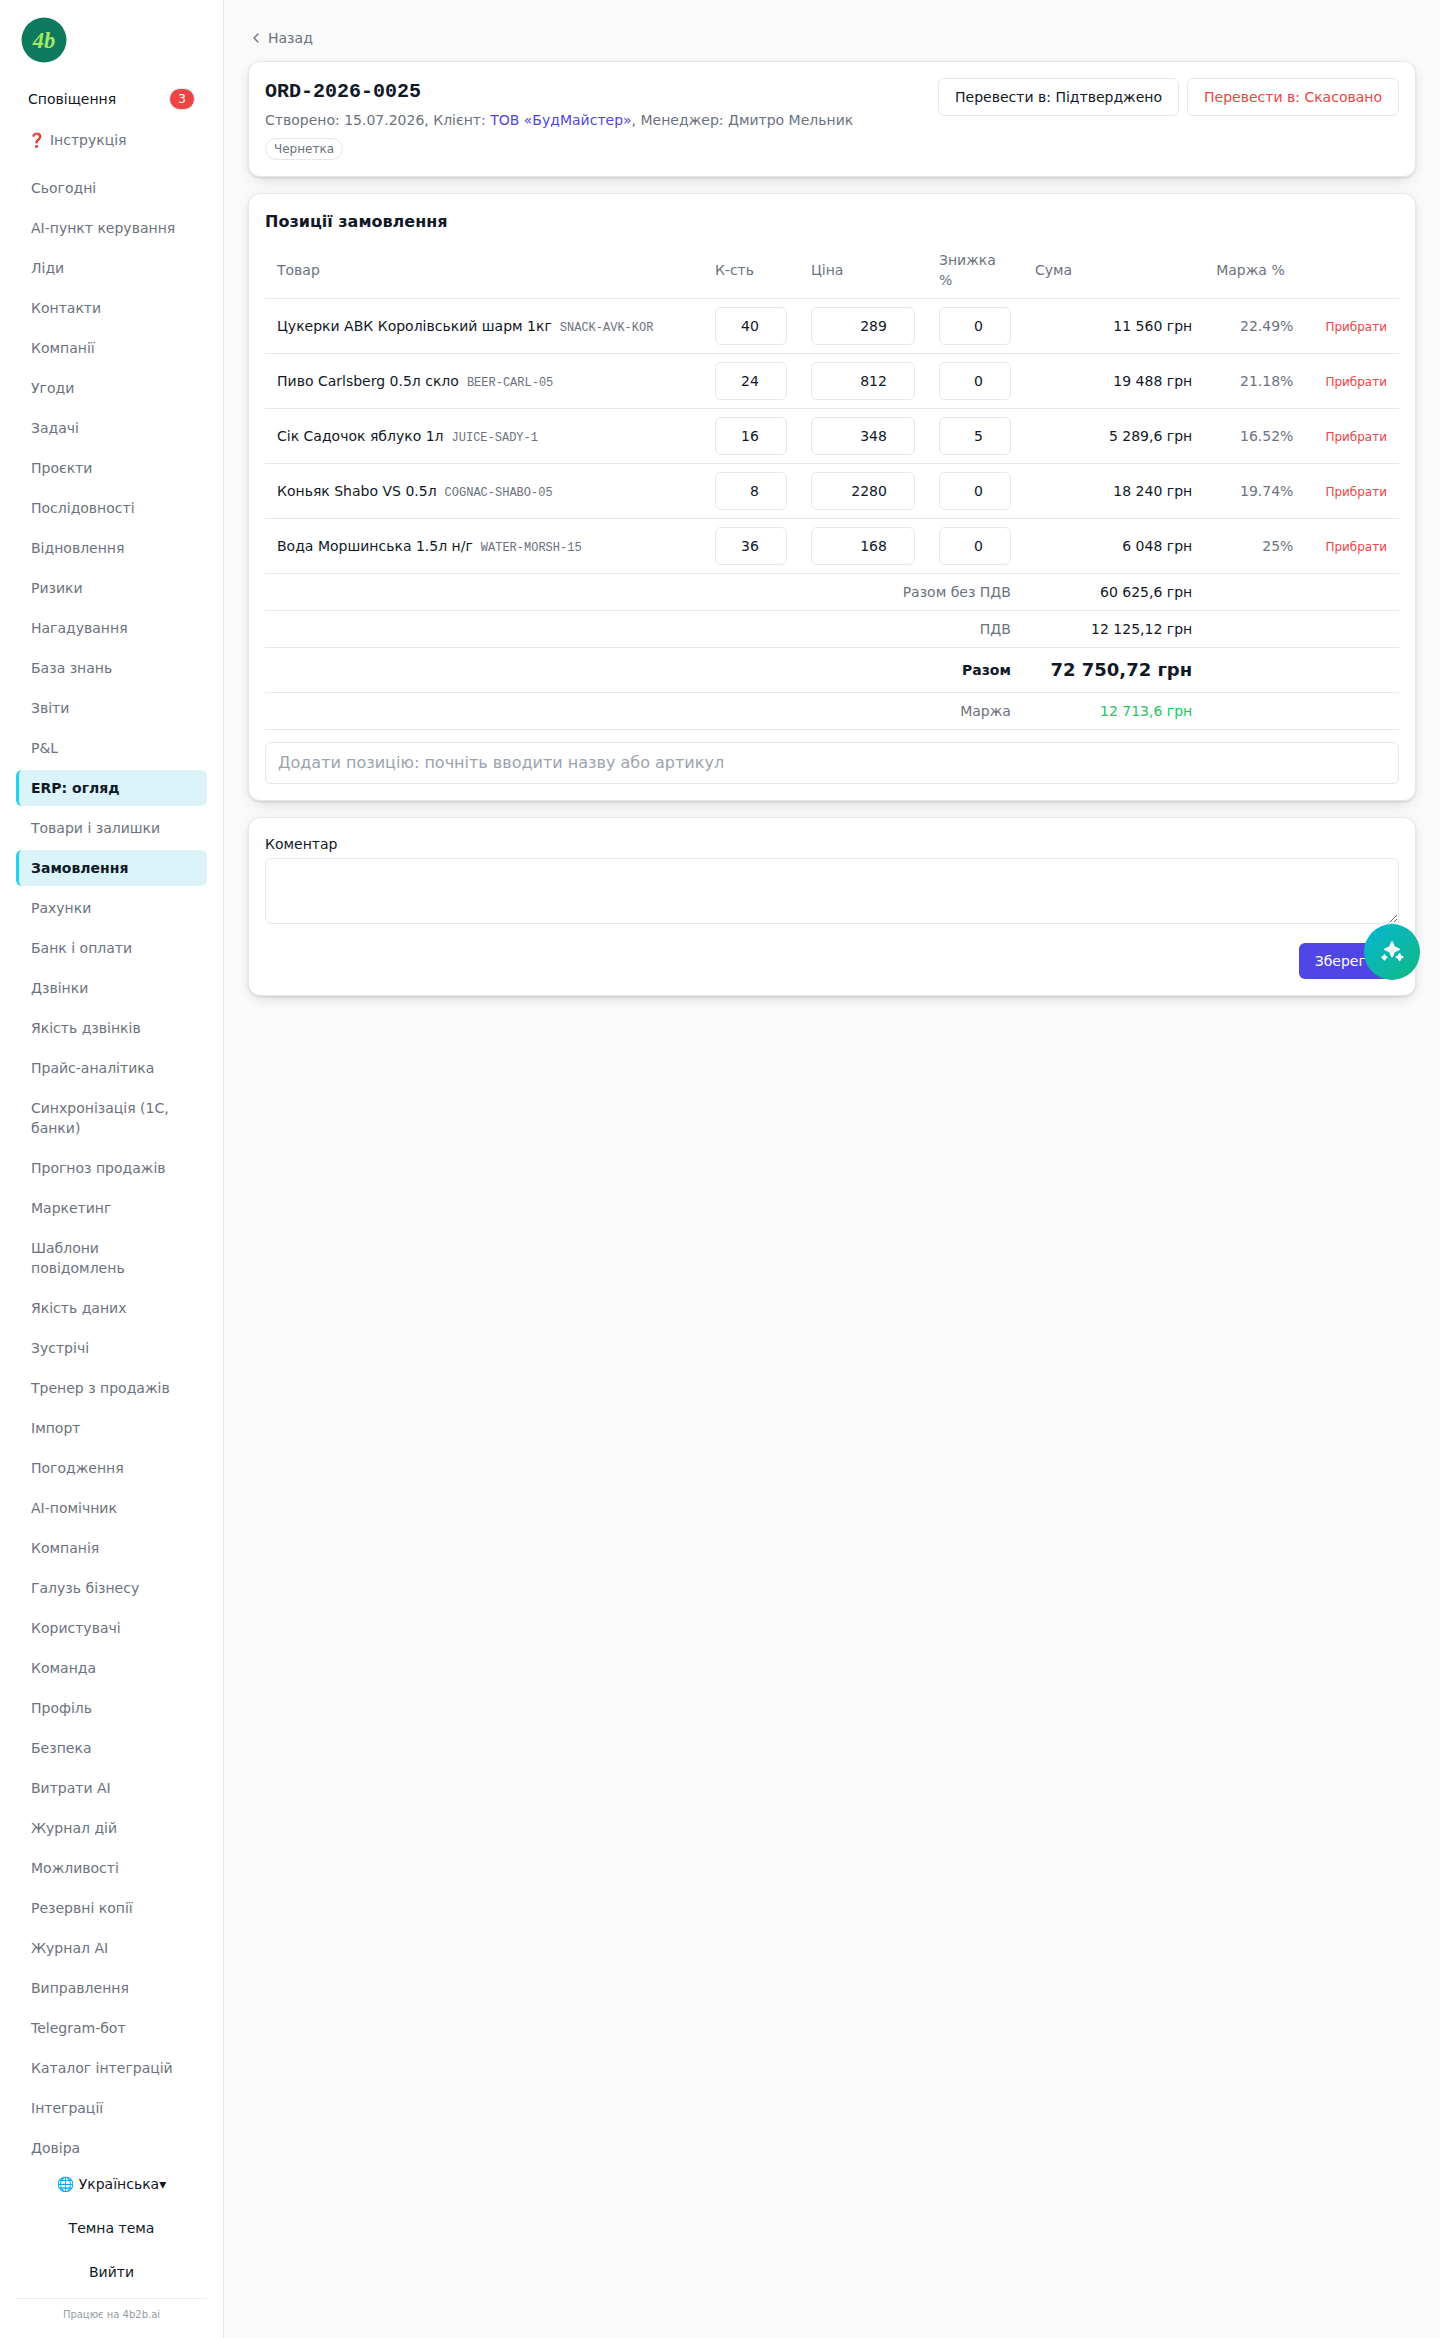Open Журнал дій in sidebar

click(x=111, y=1828)
